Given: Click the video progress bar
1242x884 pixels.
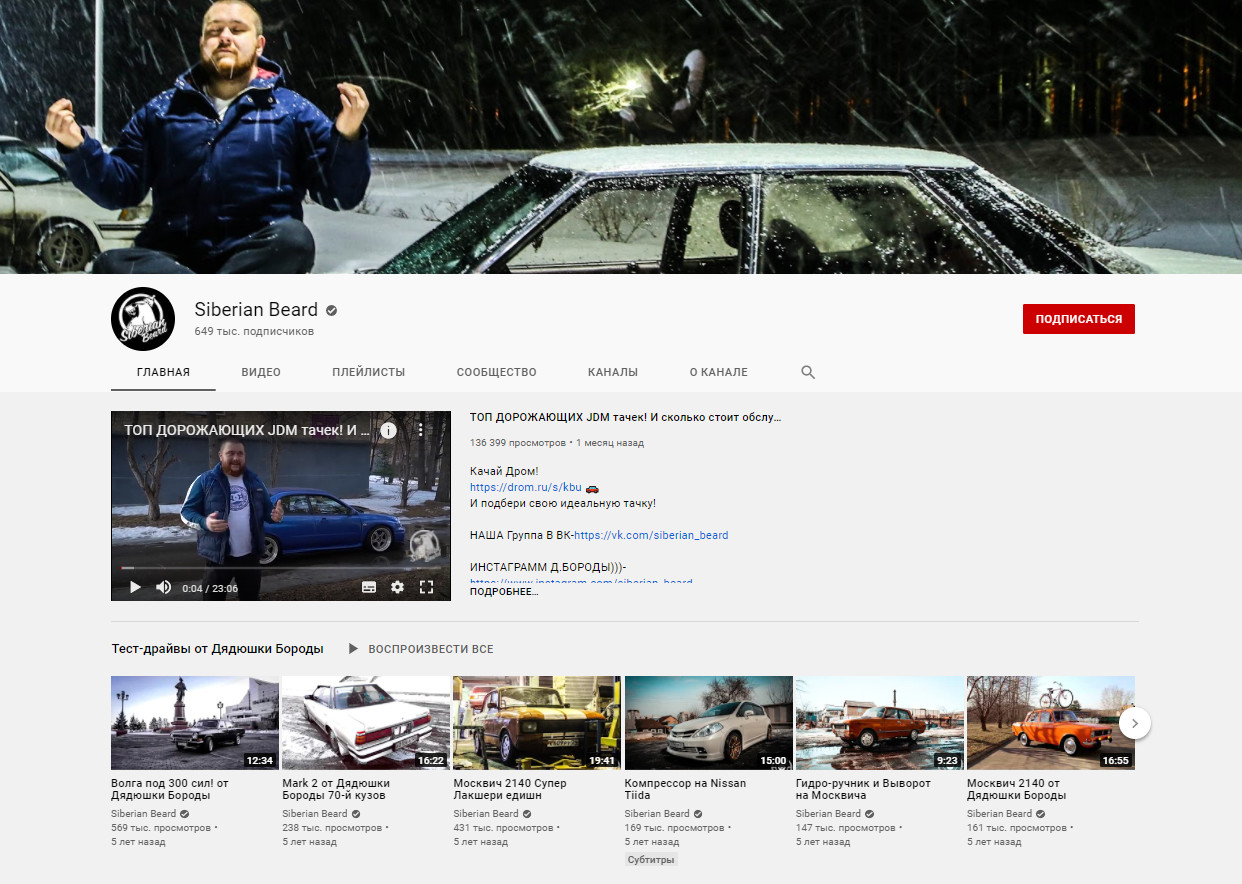Looking at the screenshot, I should click(280, 570).
